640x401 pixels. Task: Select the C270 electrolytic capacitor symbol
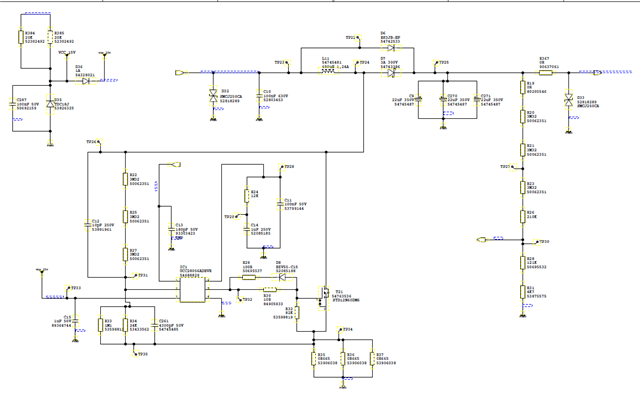(x=442, y=99)
